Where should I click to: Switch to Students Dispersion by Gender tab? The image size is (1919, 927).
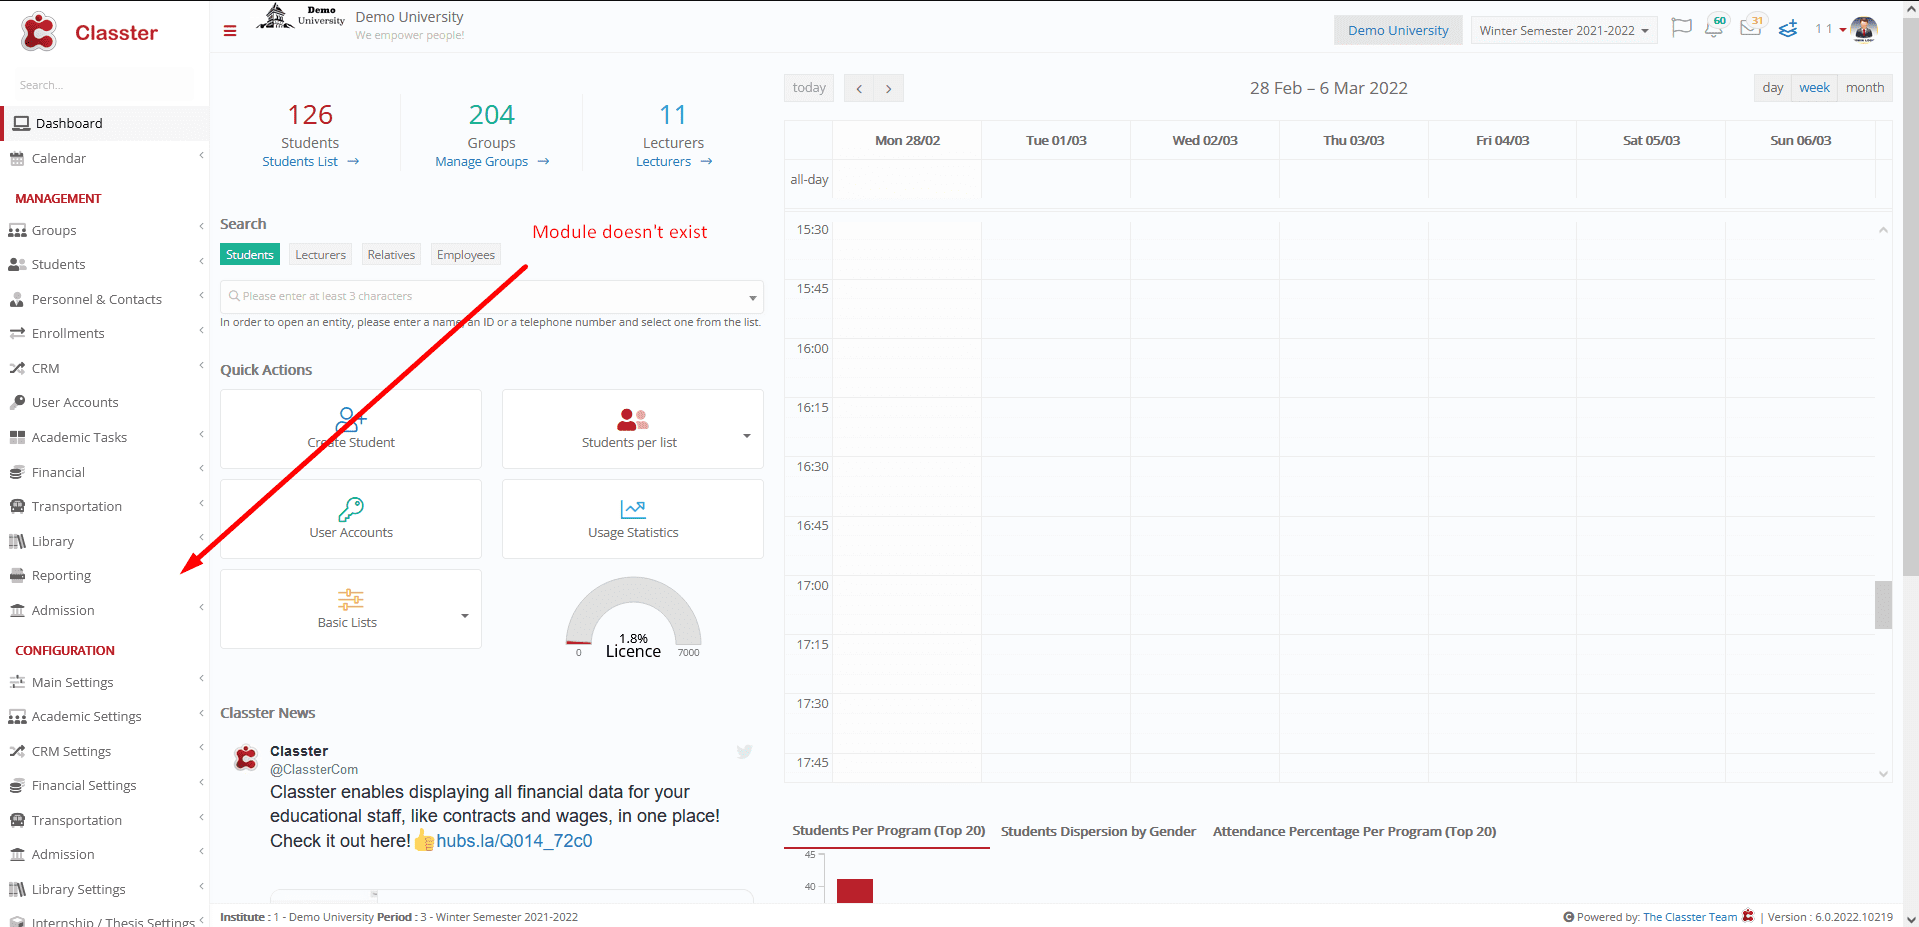(1098, 831)
